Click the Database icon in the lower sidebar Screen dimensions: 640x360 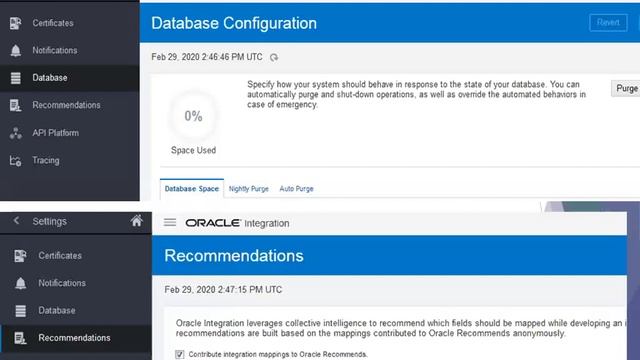point(20,311)
